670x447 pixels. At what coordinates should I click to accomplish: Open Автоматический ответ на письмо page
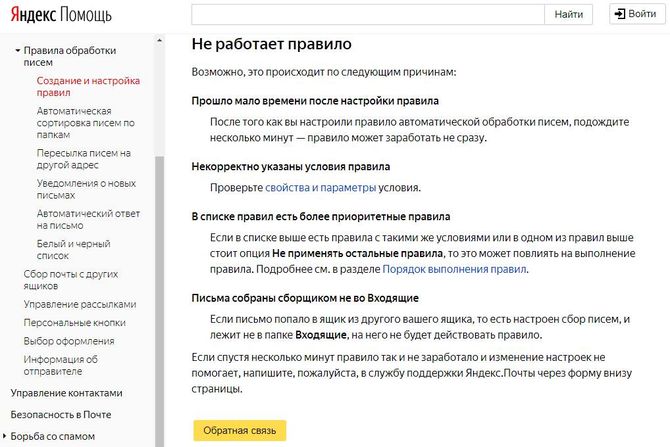coord(88,219)
